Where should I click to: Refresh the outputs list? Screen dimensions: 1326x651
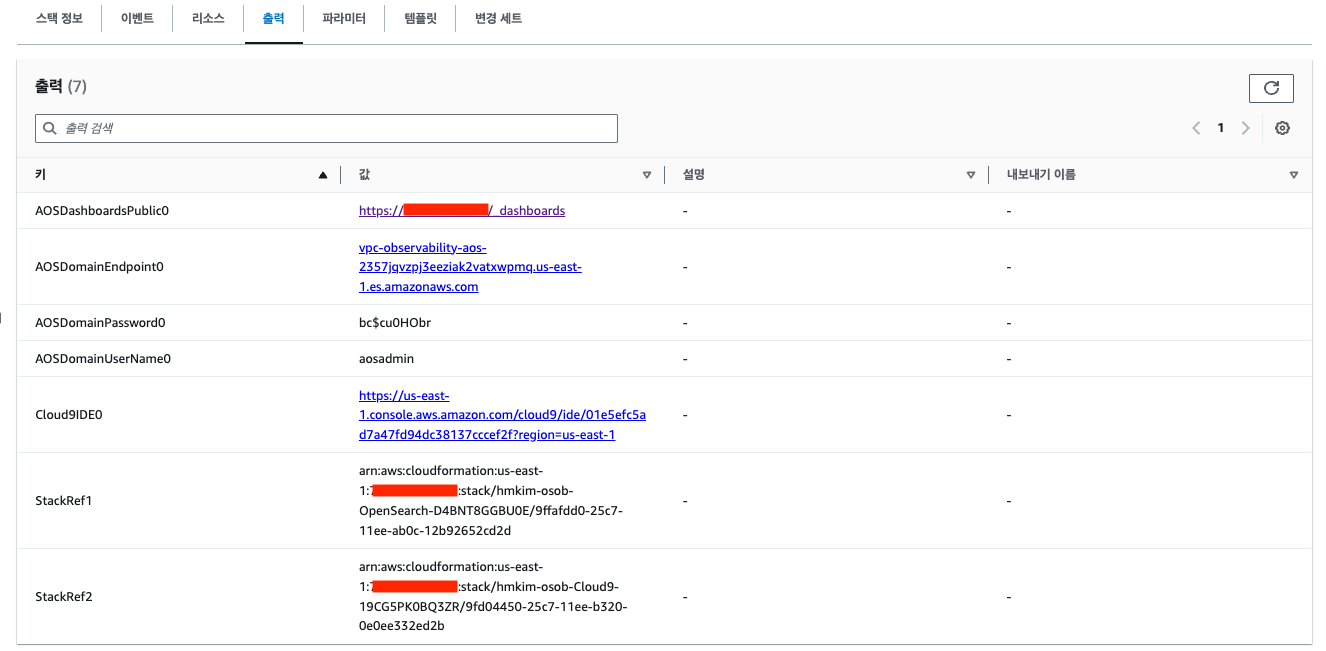1271,88
